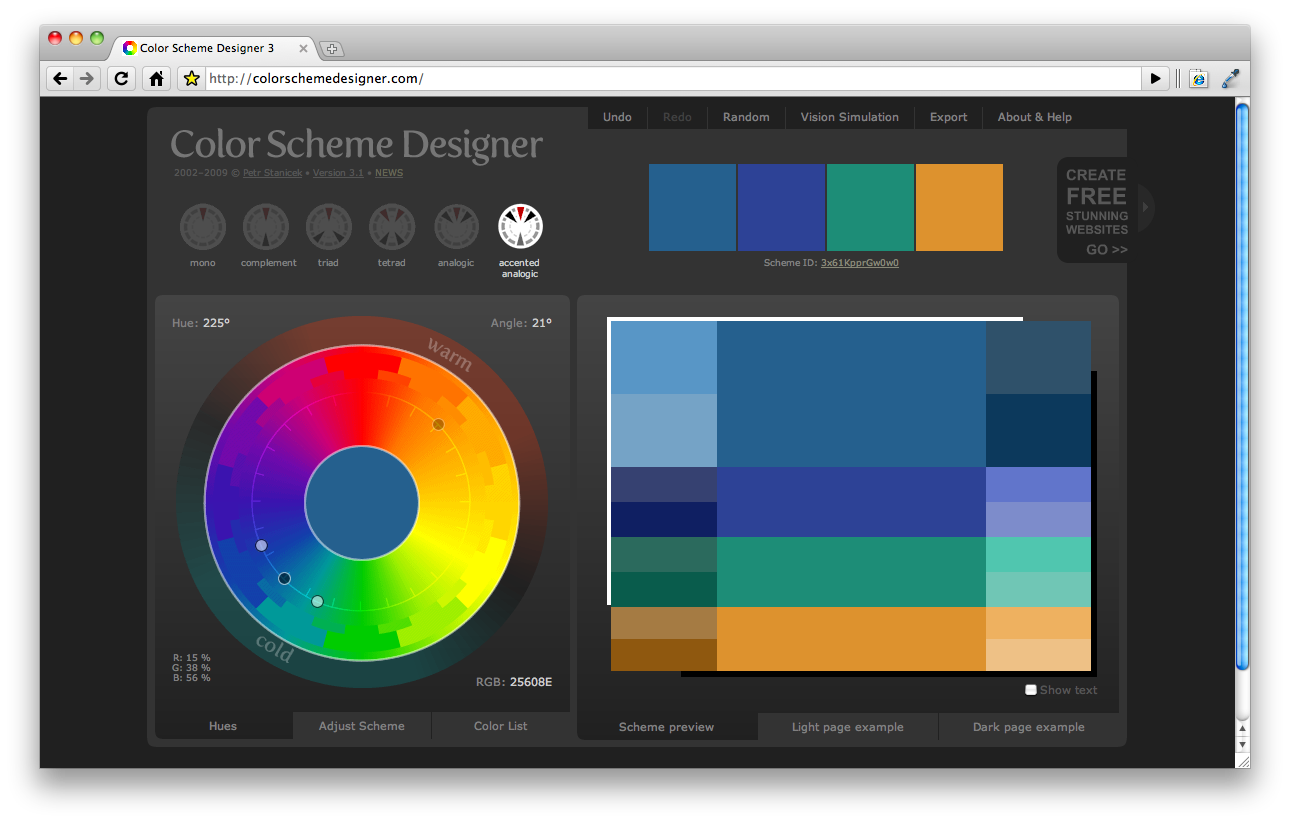Screen dimensions: 1290x823
Task: Enable the Show text checkbox
Action: coord(1031,690)
